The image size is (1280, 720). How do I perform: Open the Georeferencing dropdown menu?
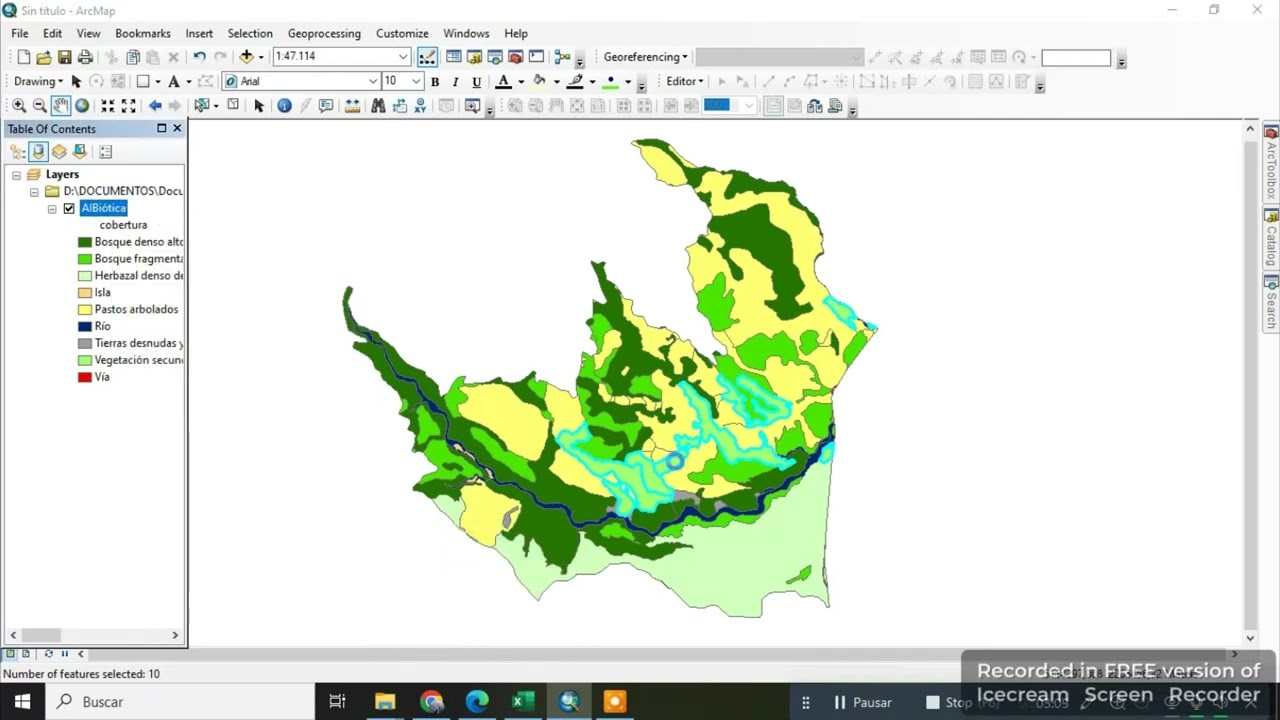[645, 57]
